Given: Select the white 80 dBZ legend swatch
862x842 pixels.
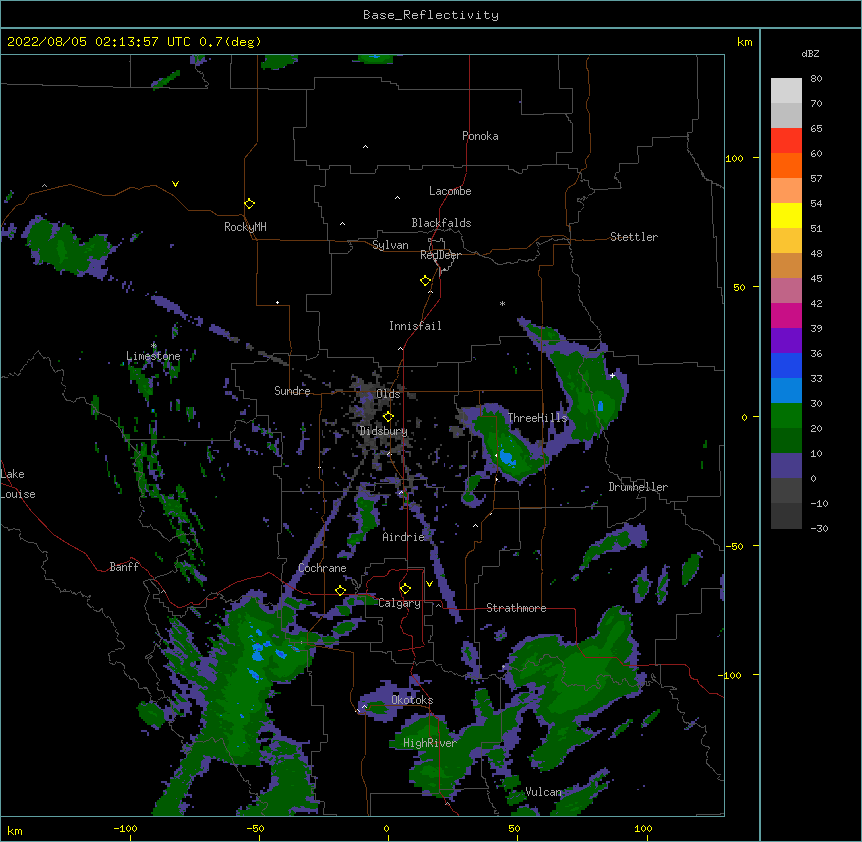Looking at the screenshot, I should click(786, 91).
